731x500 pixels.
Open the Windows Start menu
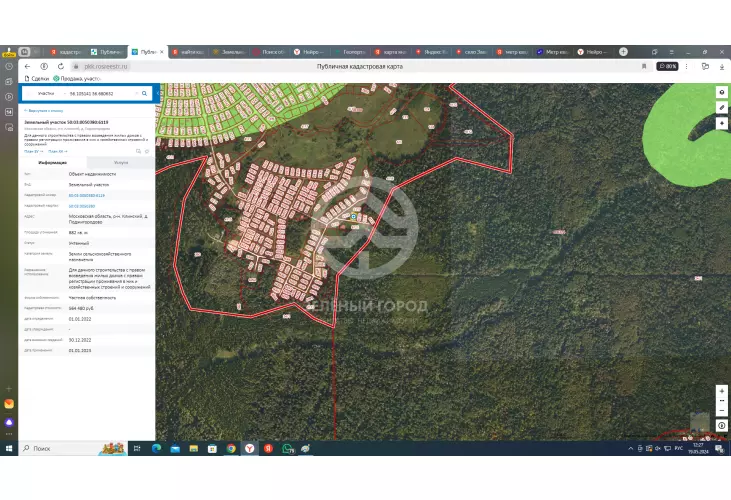(9, 448)
